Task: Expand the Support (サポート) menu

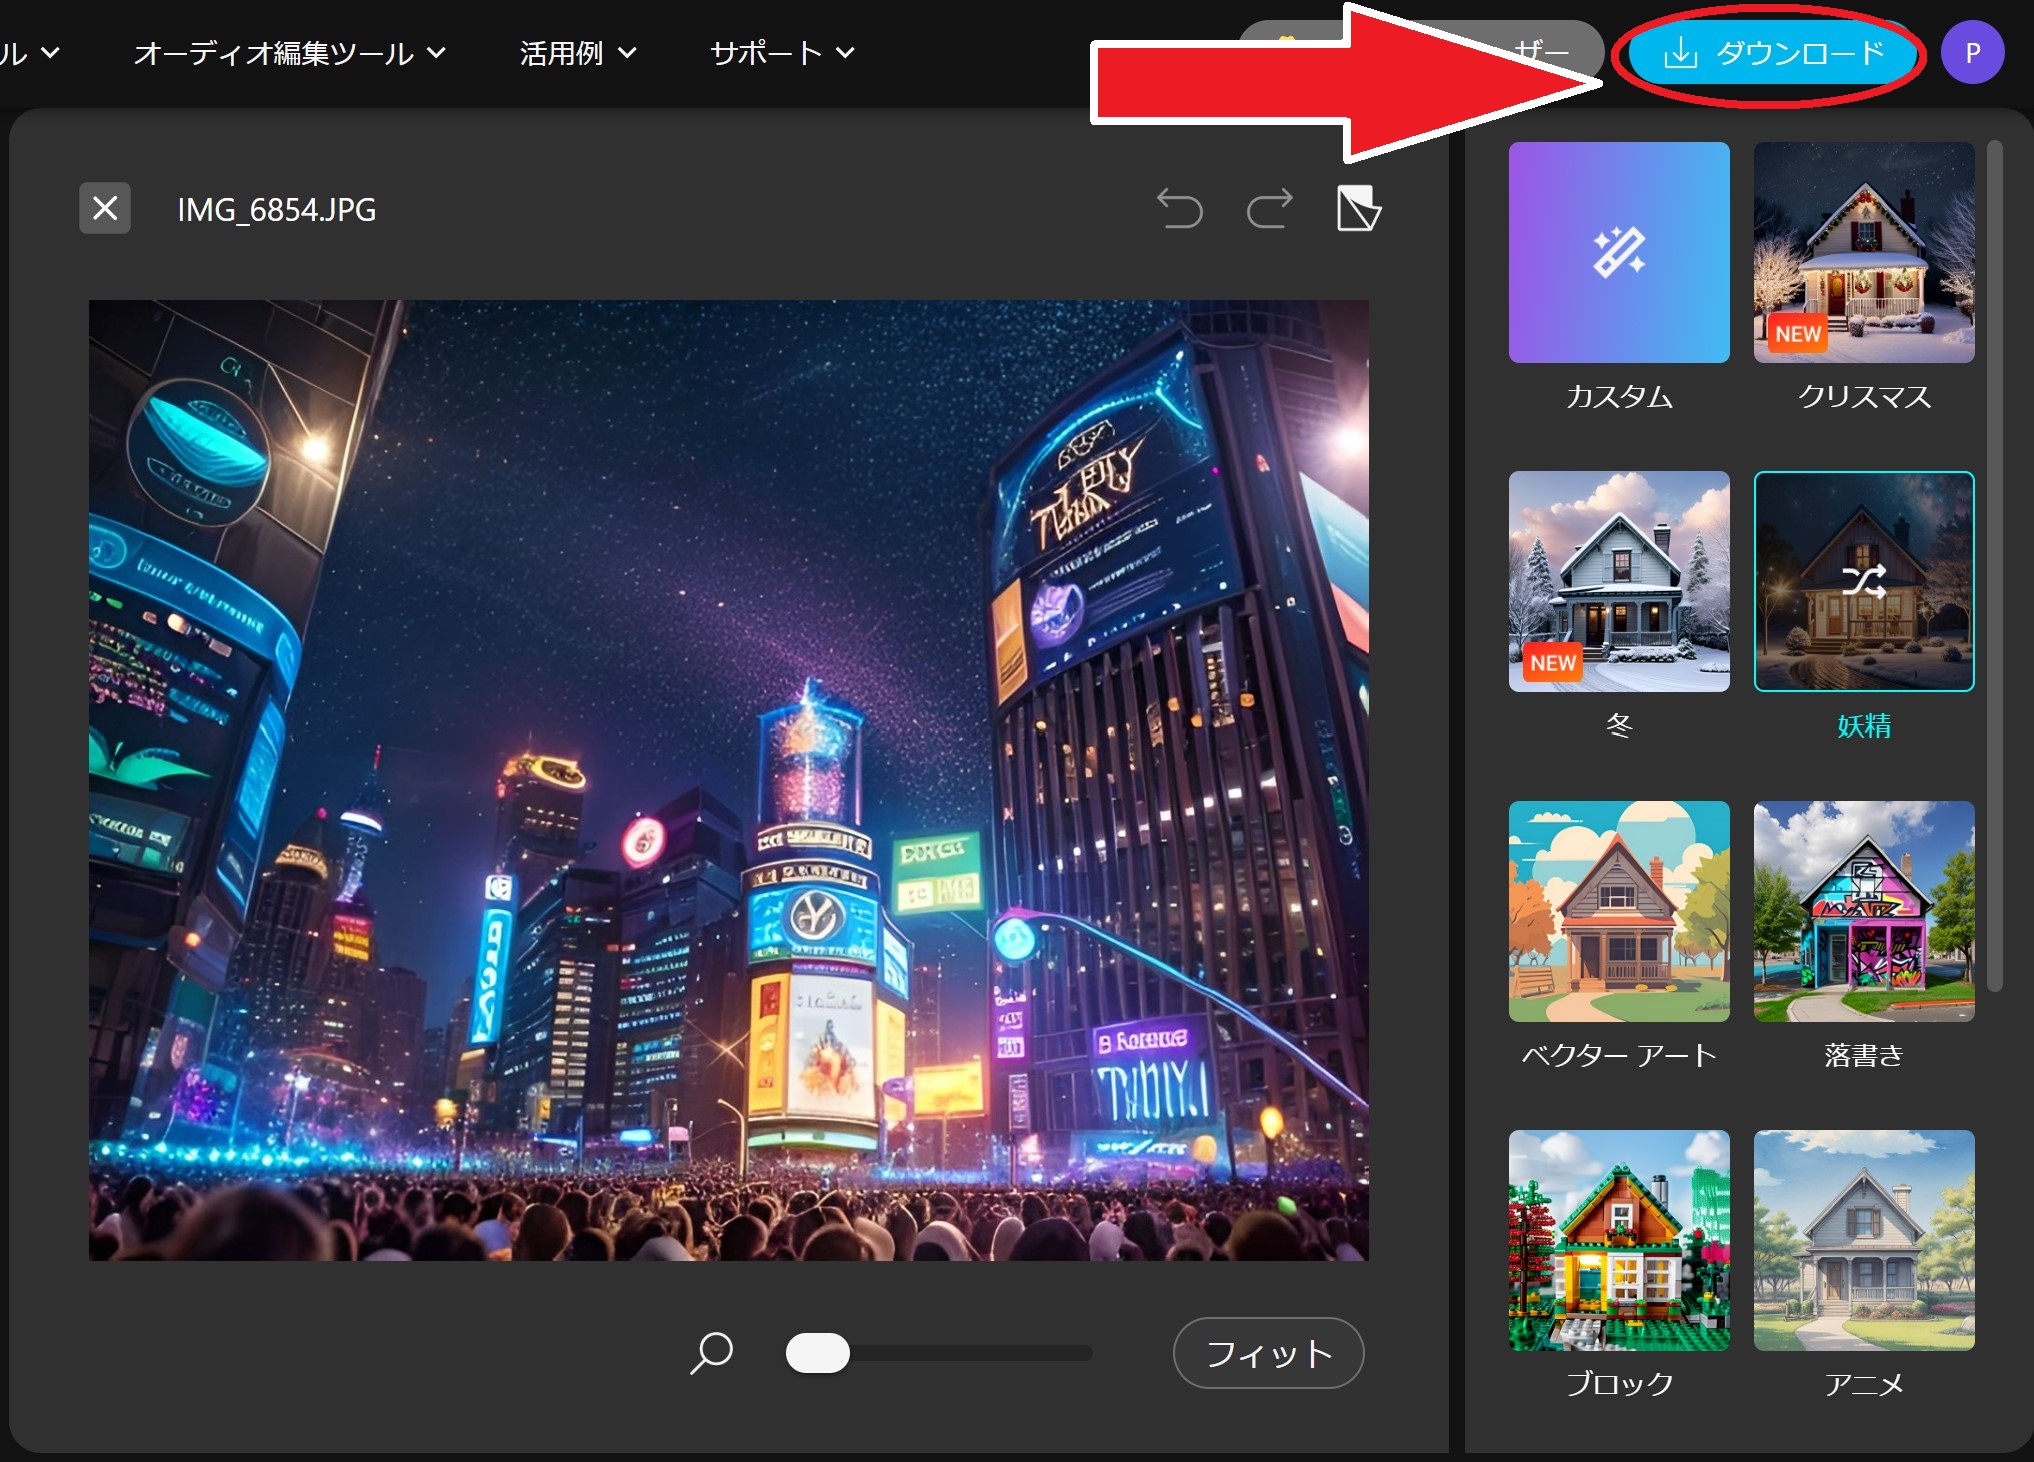Action: [x=782, y=53]
